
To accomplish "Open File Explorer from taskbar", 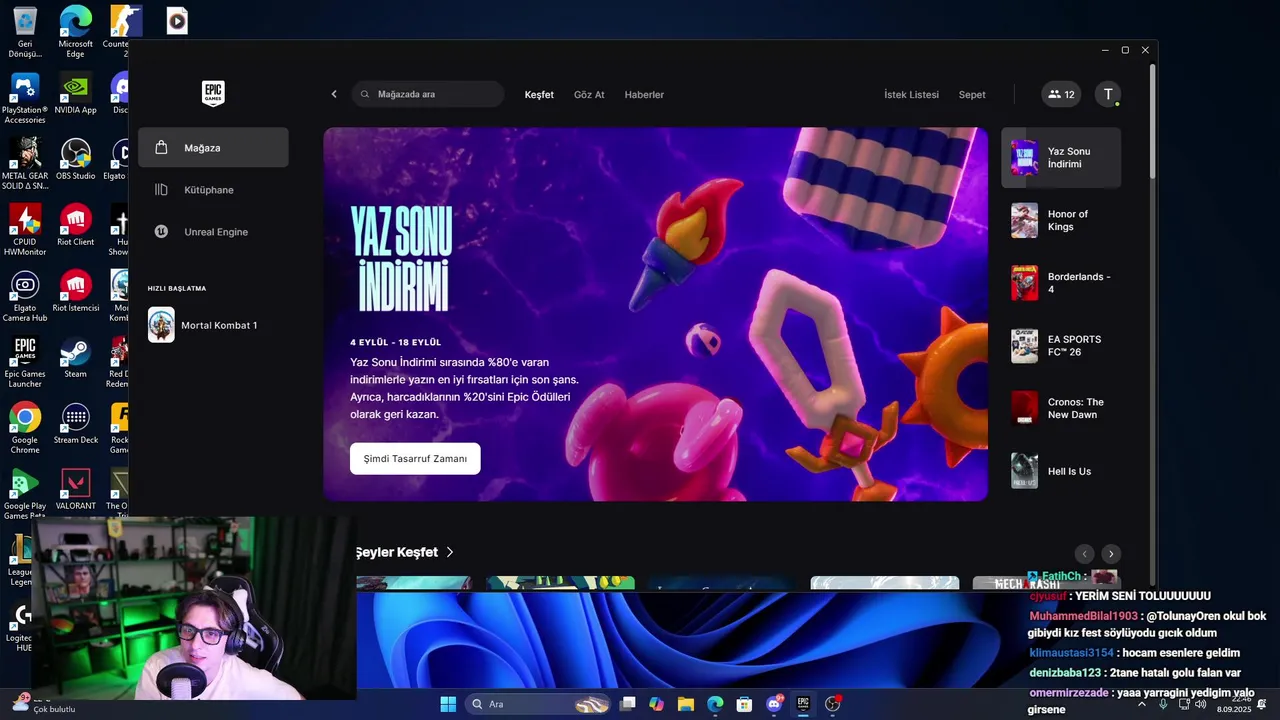I will click(686, 704).
